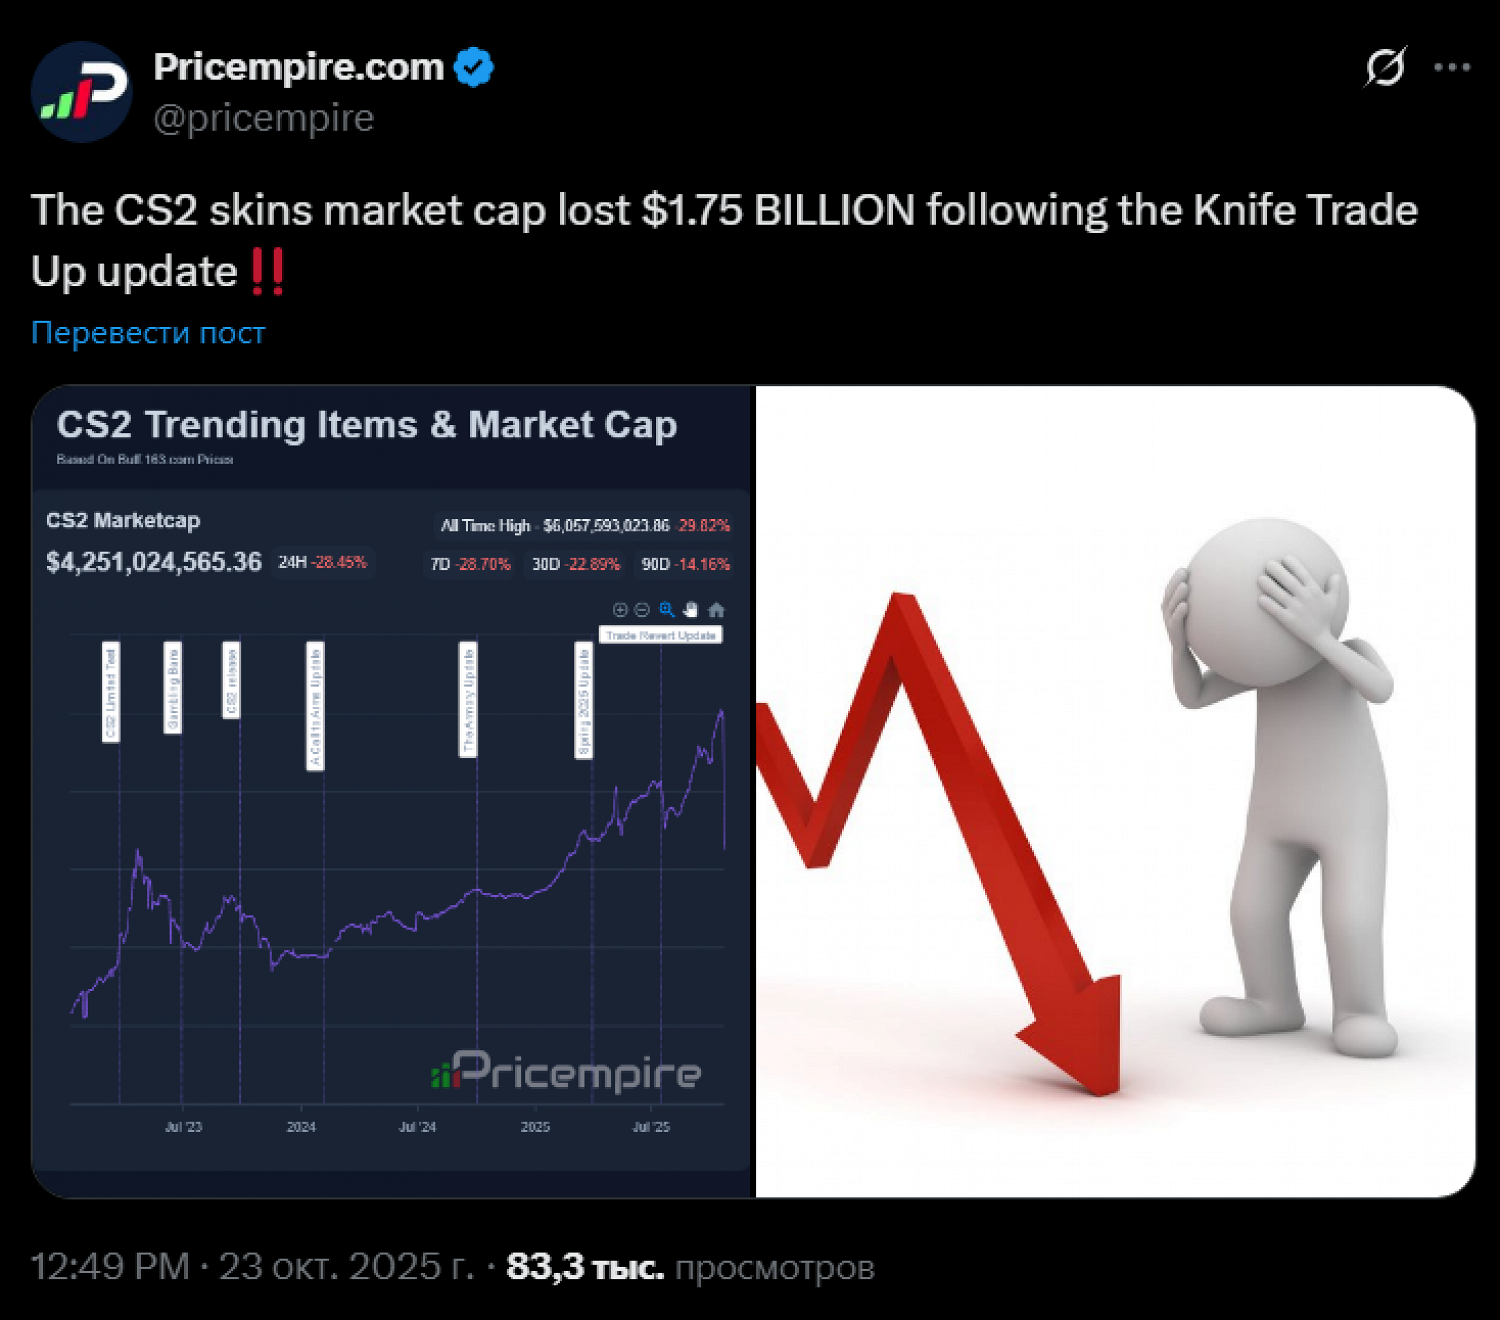Select the 7D change badge
The width and height of the screenshot is (1500, 1320).
click(470, 564)
